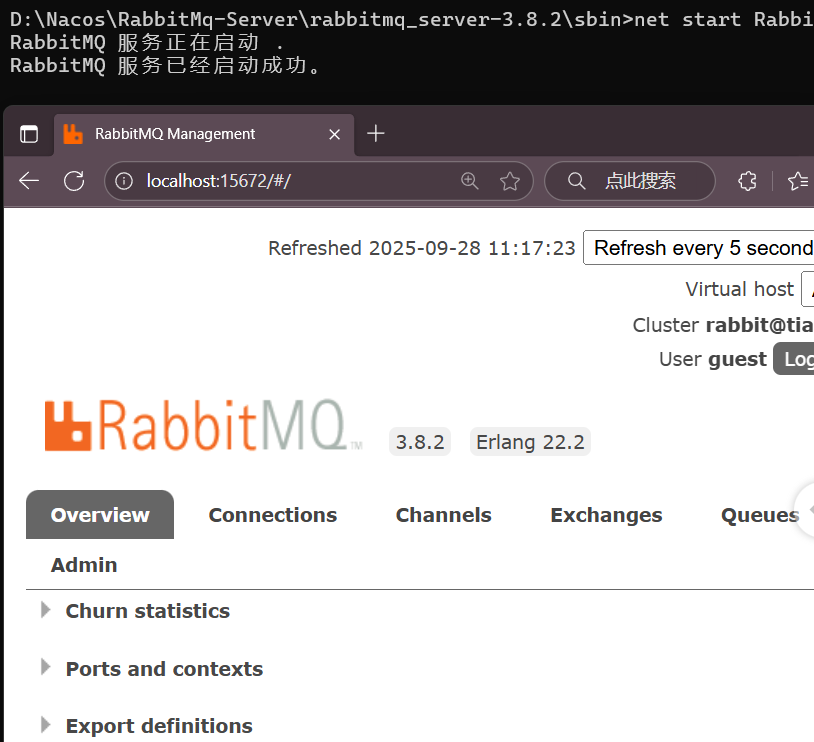Click the zoom magnifier icon in address bar
The width and height of the screenshot is (814, 742).
click(469, 181)
